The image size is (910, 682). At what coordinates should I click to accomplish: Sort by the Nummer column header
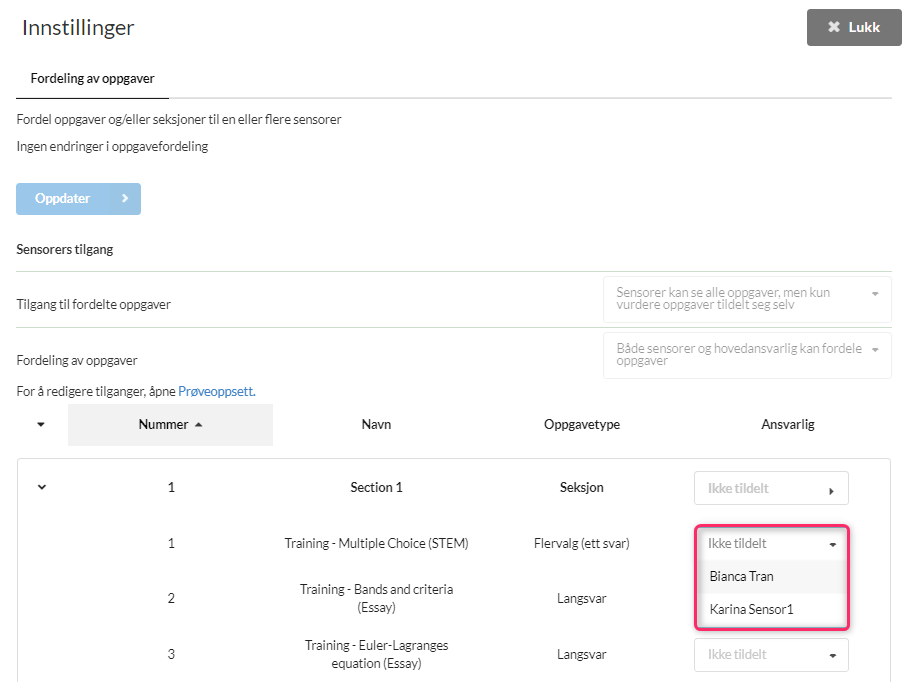(x=170, y=424)
